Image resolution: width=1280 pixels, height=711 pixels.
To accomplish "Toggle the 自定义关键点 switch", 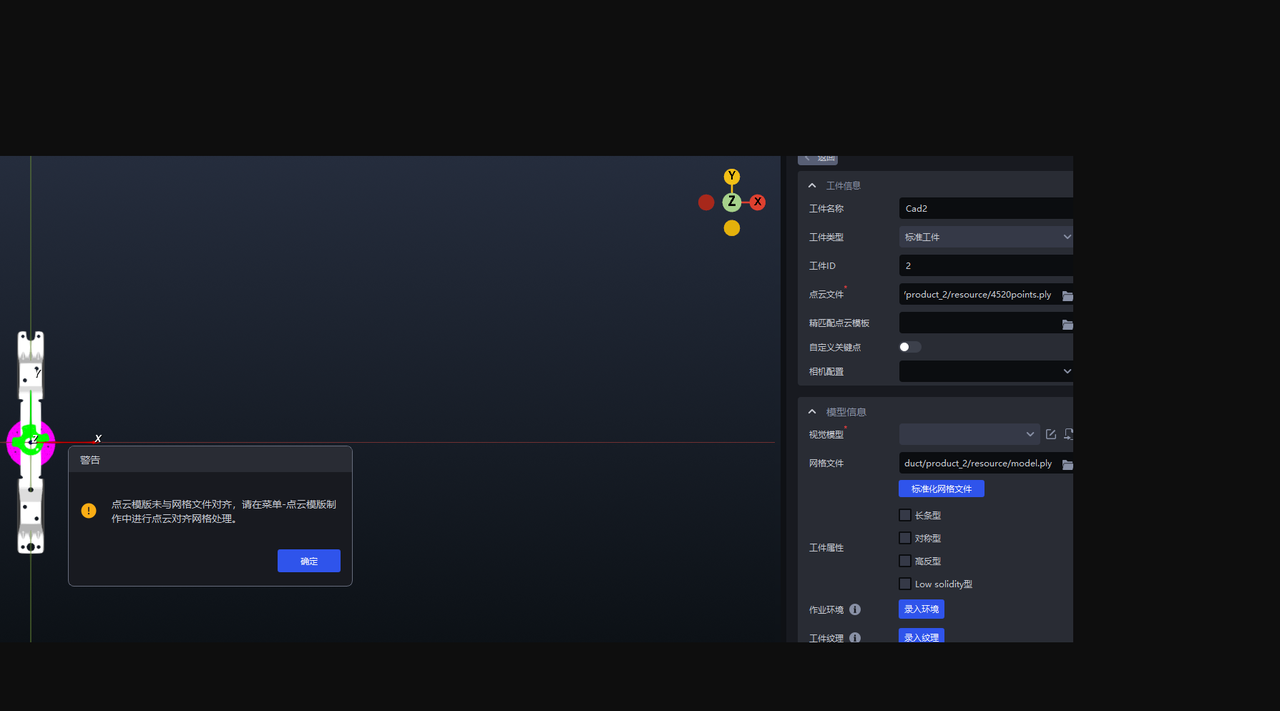I will coord(909,347).
